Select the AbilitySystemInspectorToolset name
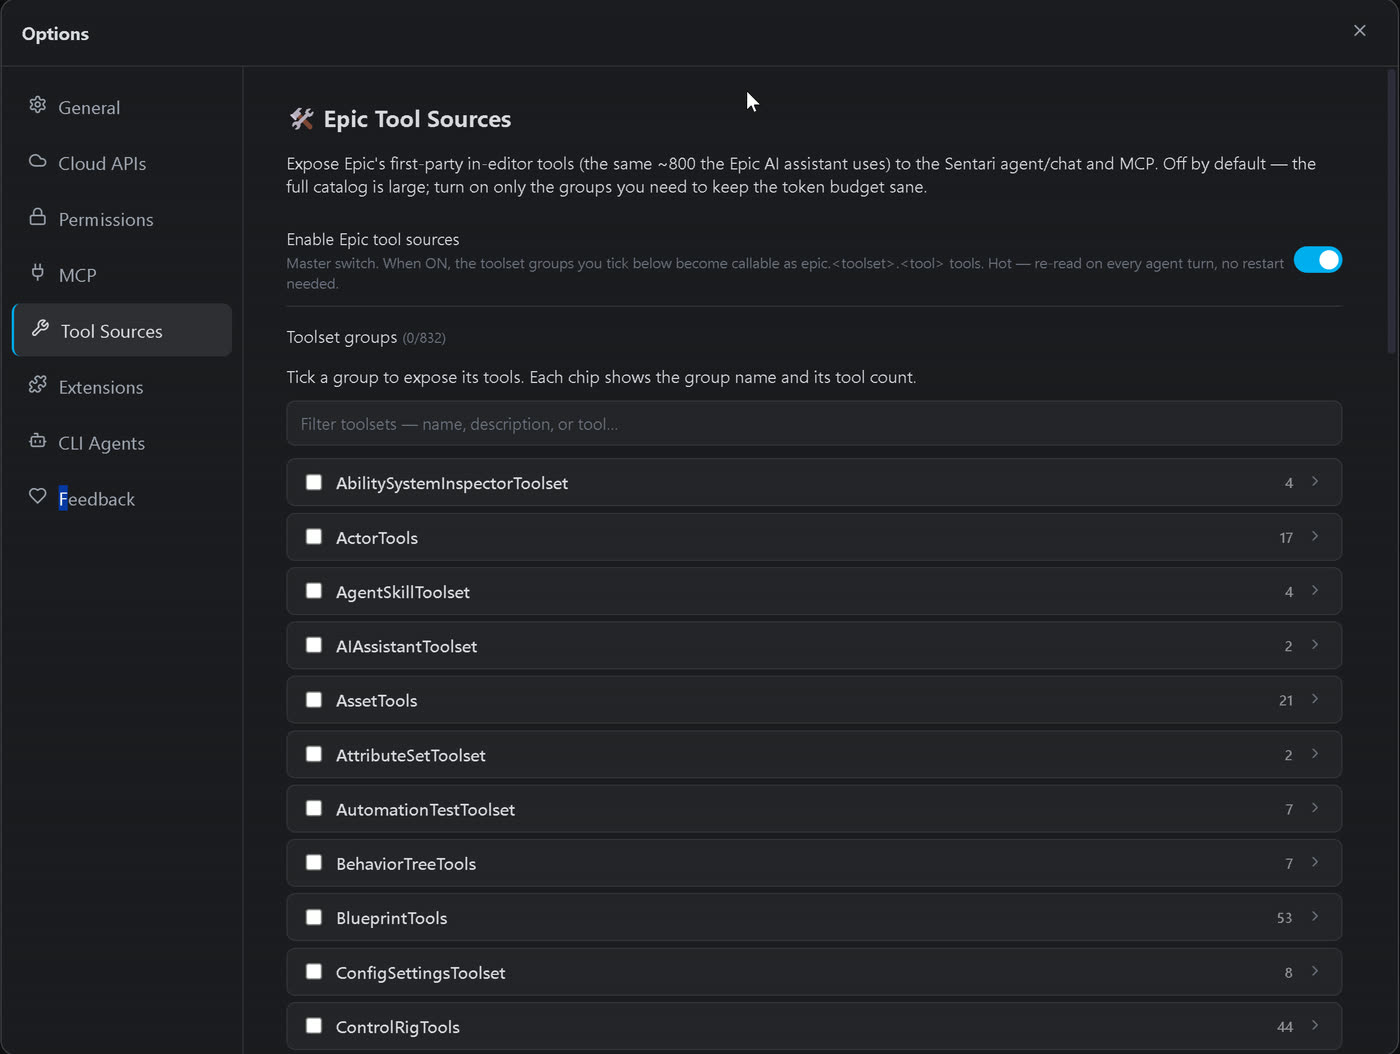 tap(452, 483)
